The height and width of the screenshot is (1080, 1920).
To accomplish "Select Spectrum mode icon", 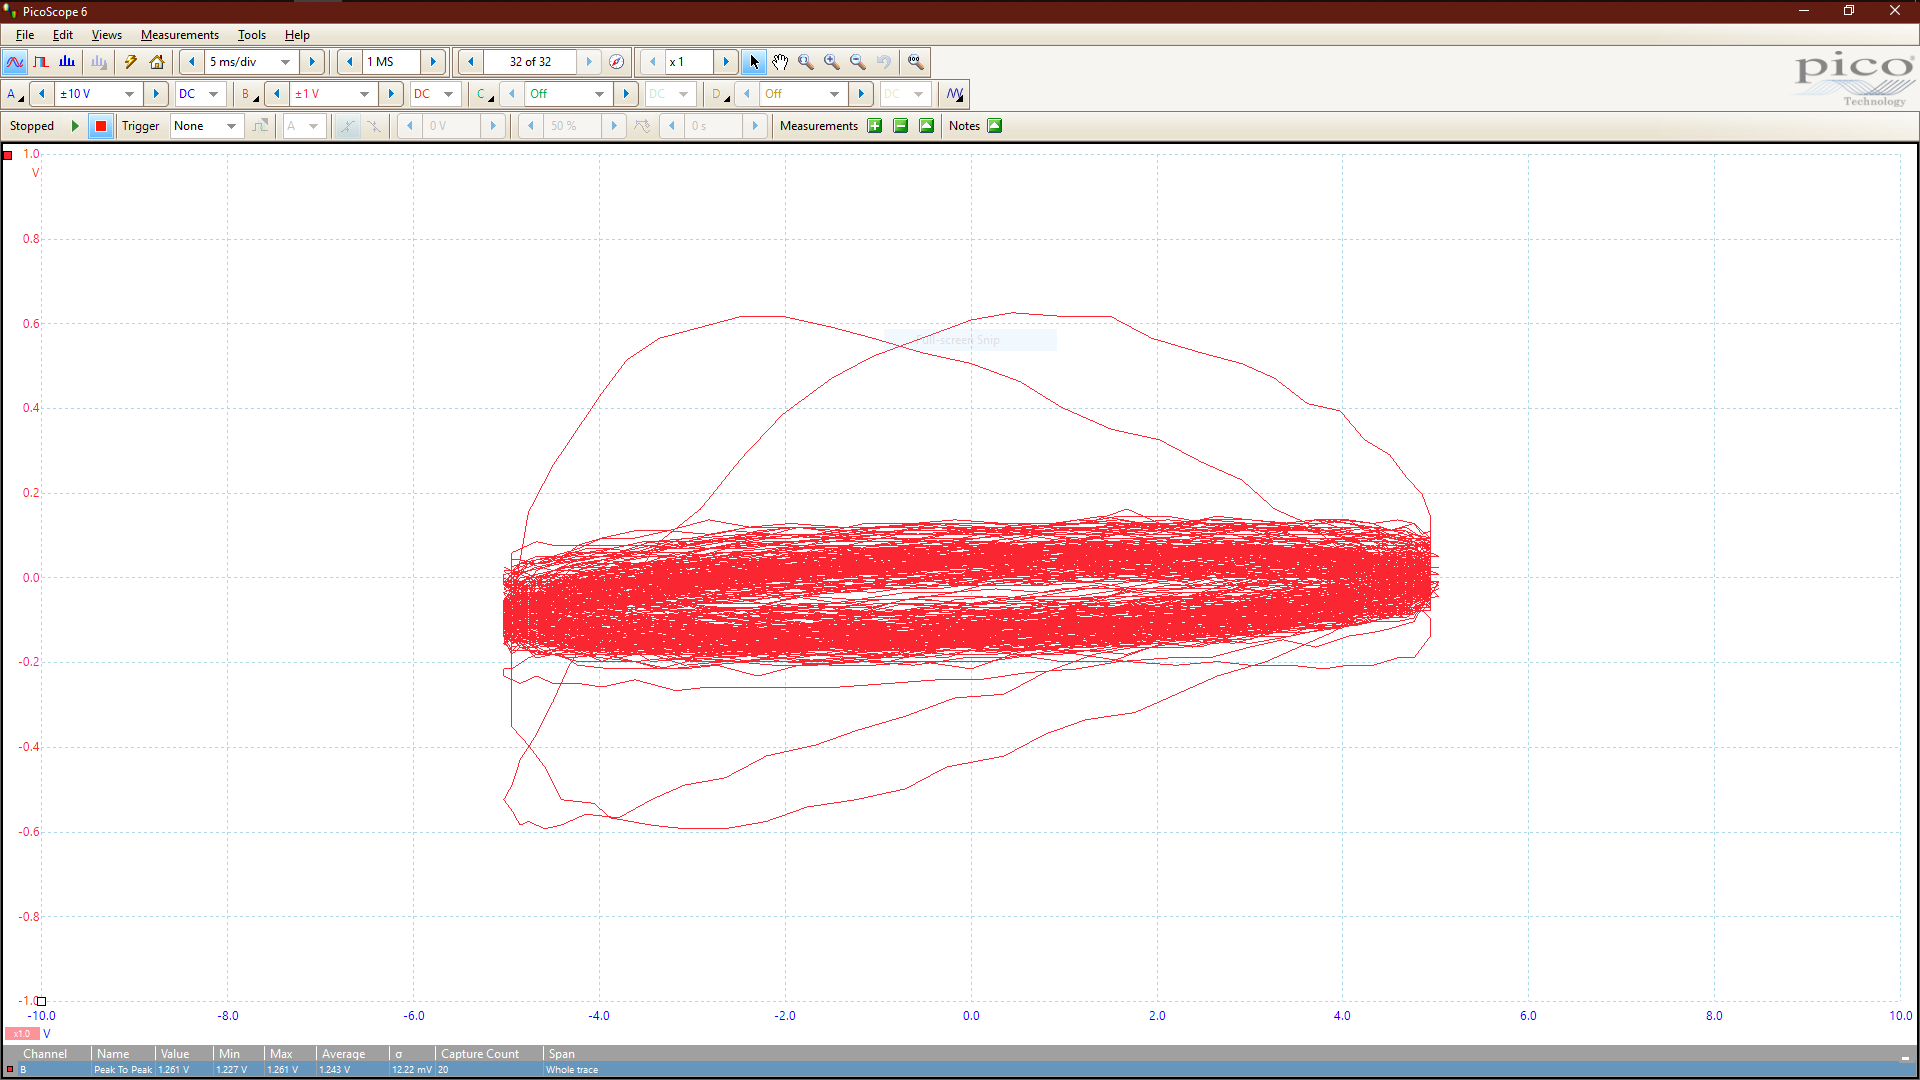I will [67, 62].
